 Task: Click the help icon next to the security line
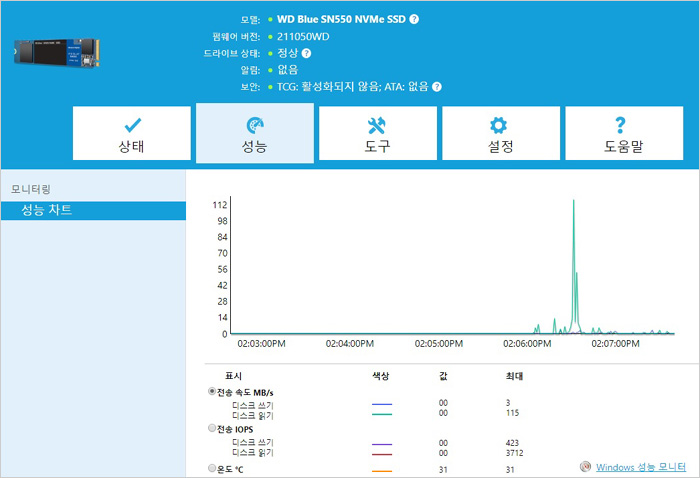437,87
